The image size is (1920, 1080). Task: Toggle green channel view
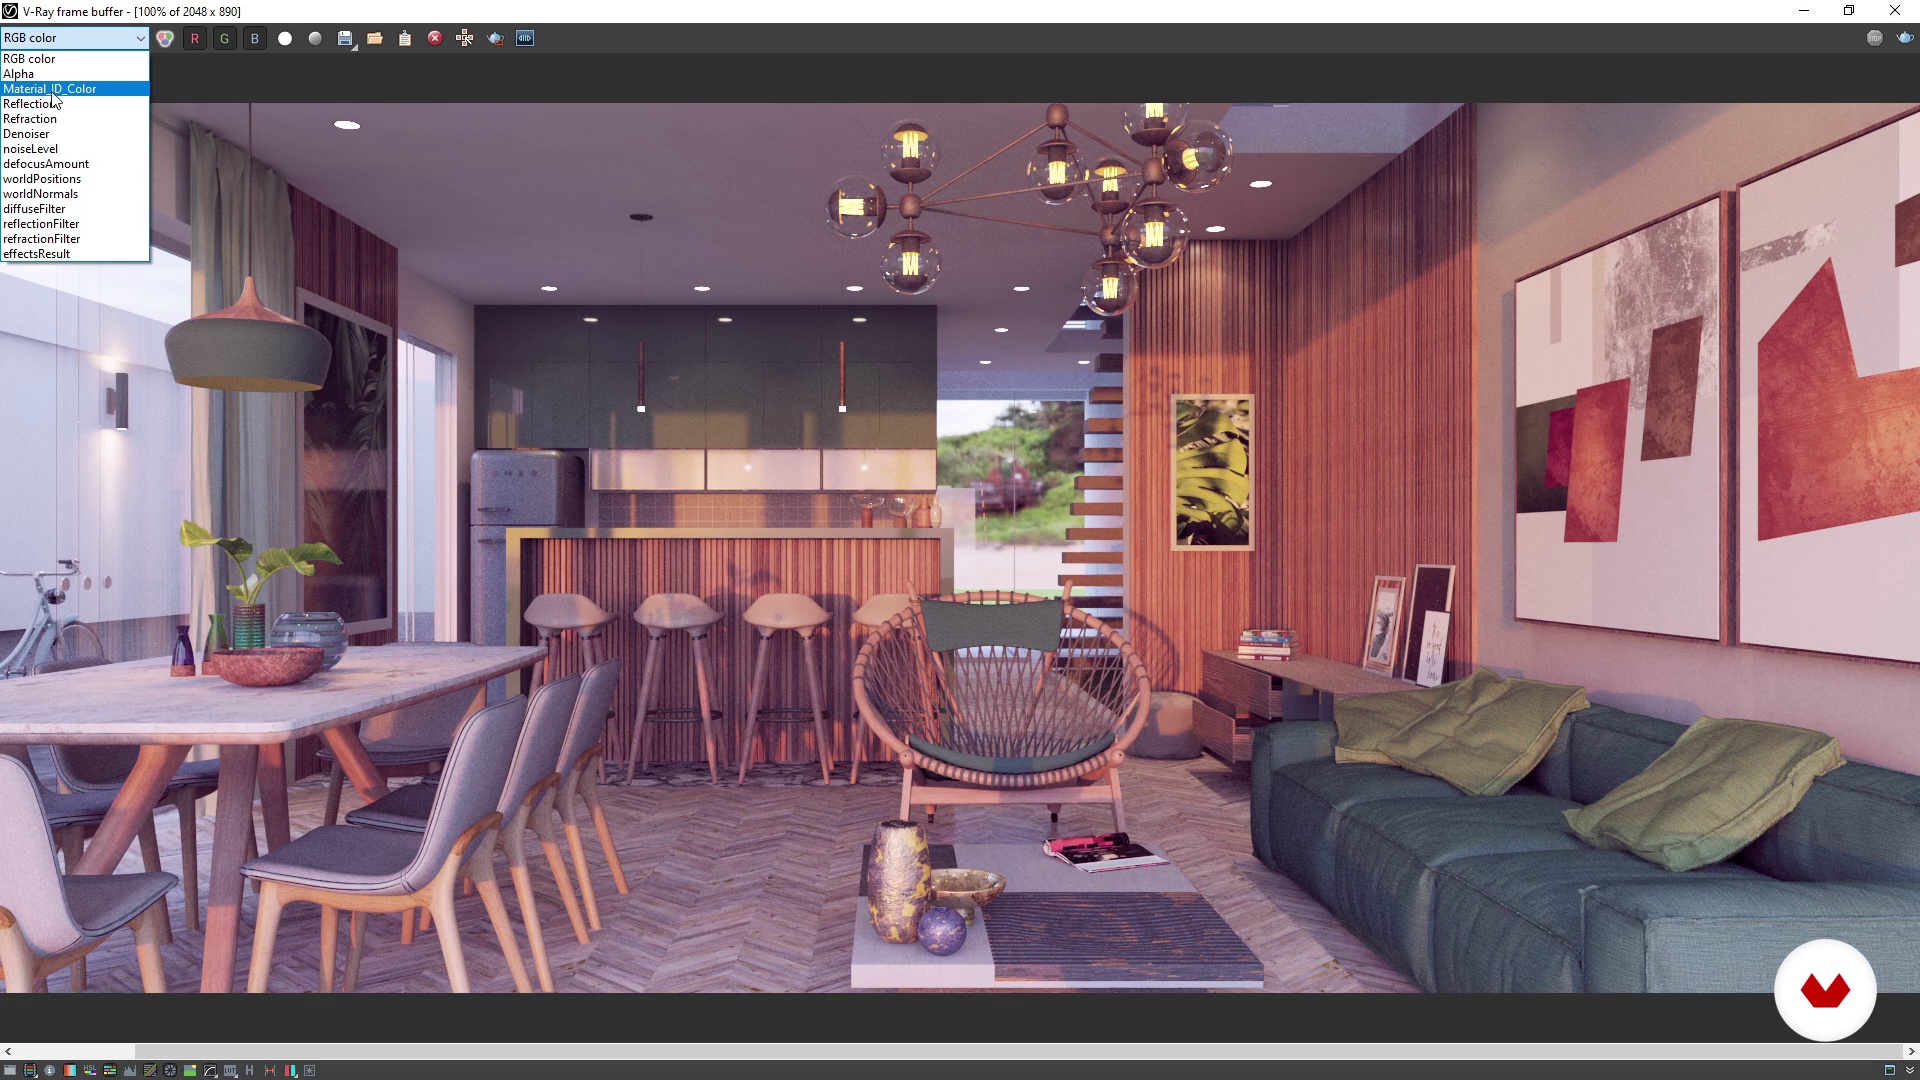point(225,38)
